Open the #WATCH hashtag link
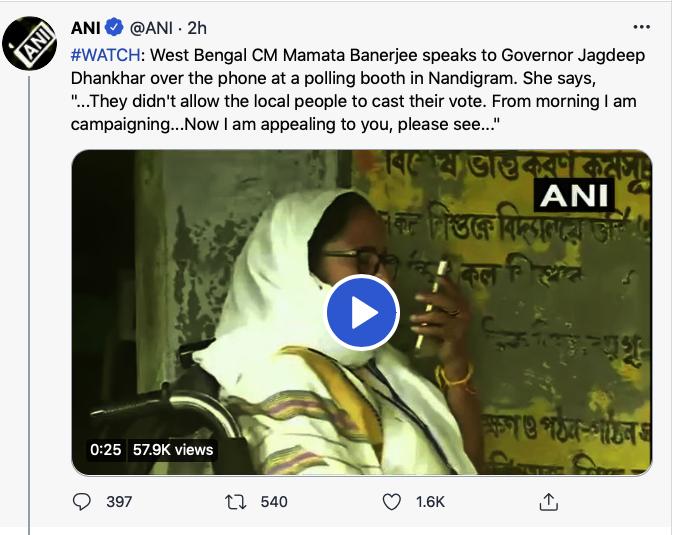The image size is (675, 535). coord(104,52)
